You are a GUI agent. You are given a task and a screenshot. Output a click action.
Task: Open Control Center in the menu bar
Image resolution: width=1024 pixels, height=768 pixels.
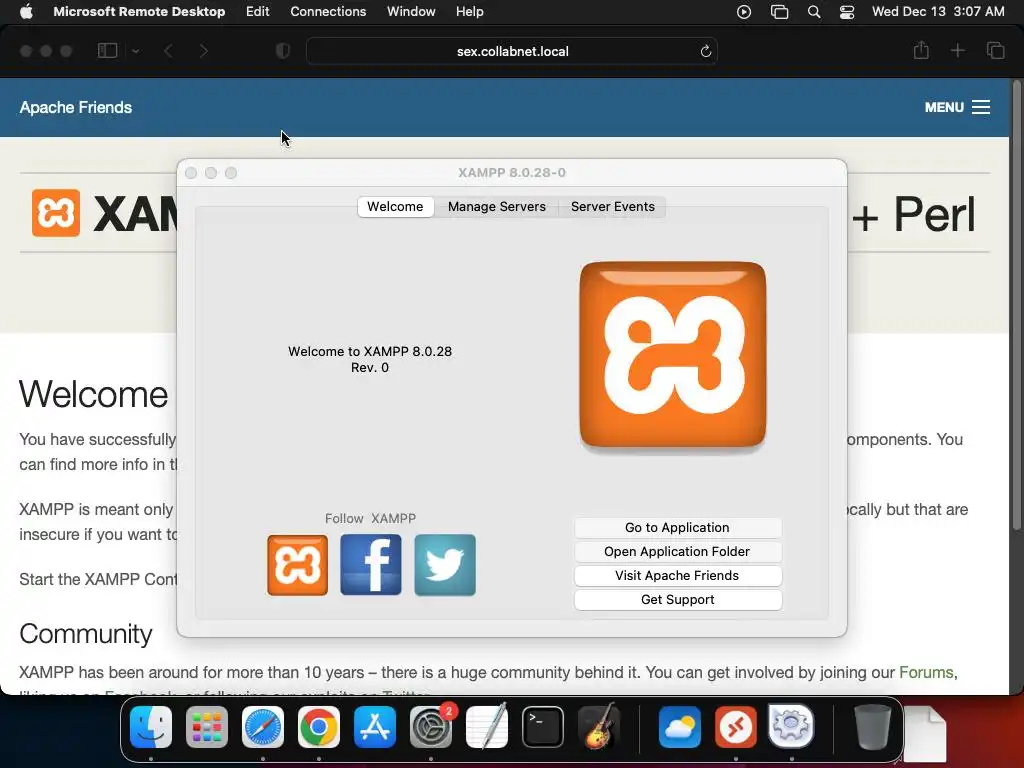point(847,12)
